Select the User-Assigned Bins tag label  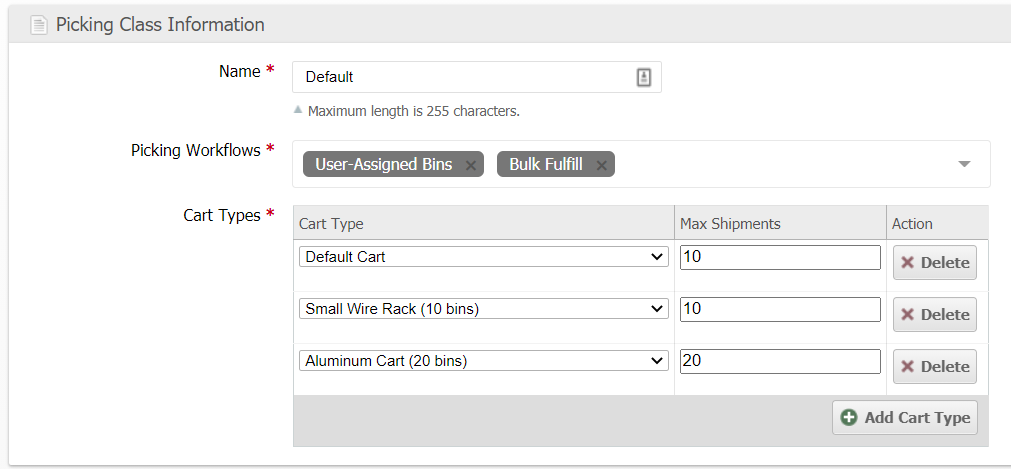[x=383, y=165]
